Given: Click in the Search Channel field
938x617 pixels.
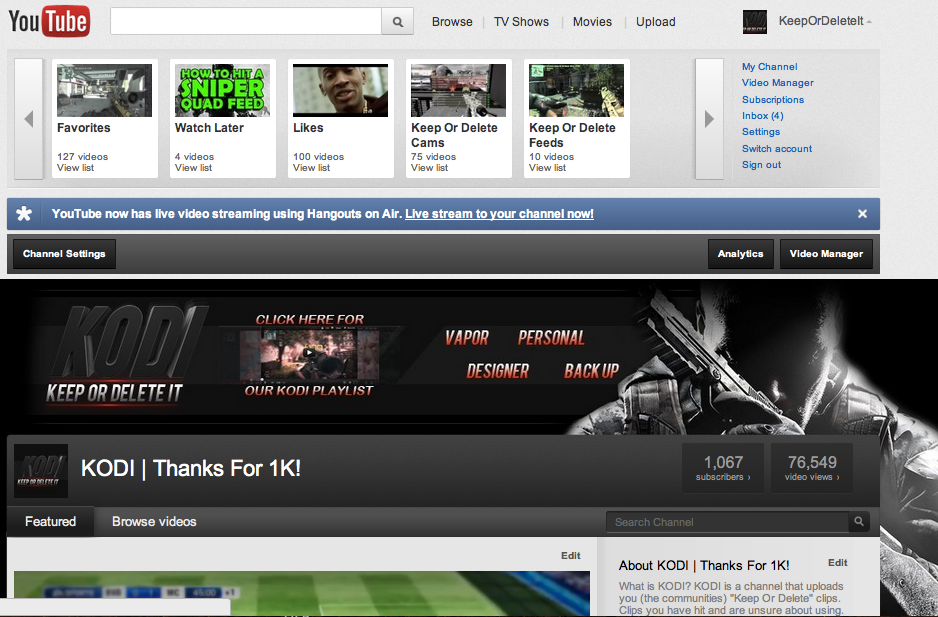Looking at the screenshot, I should click(x=727, y=522).
